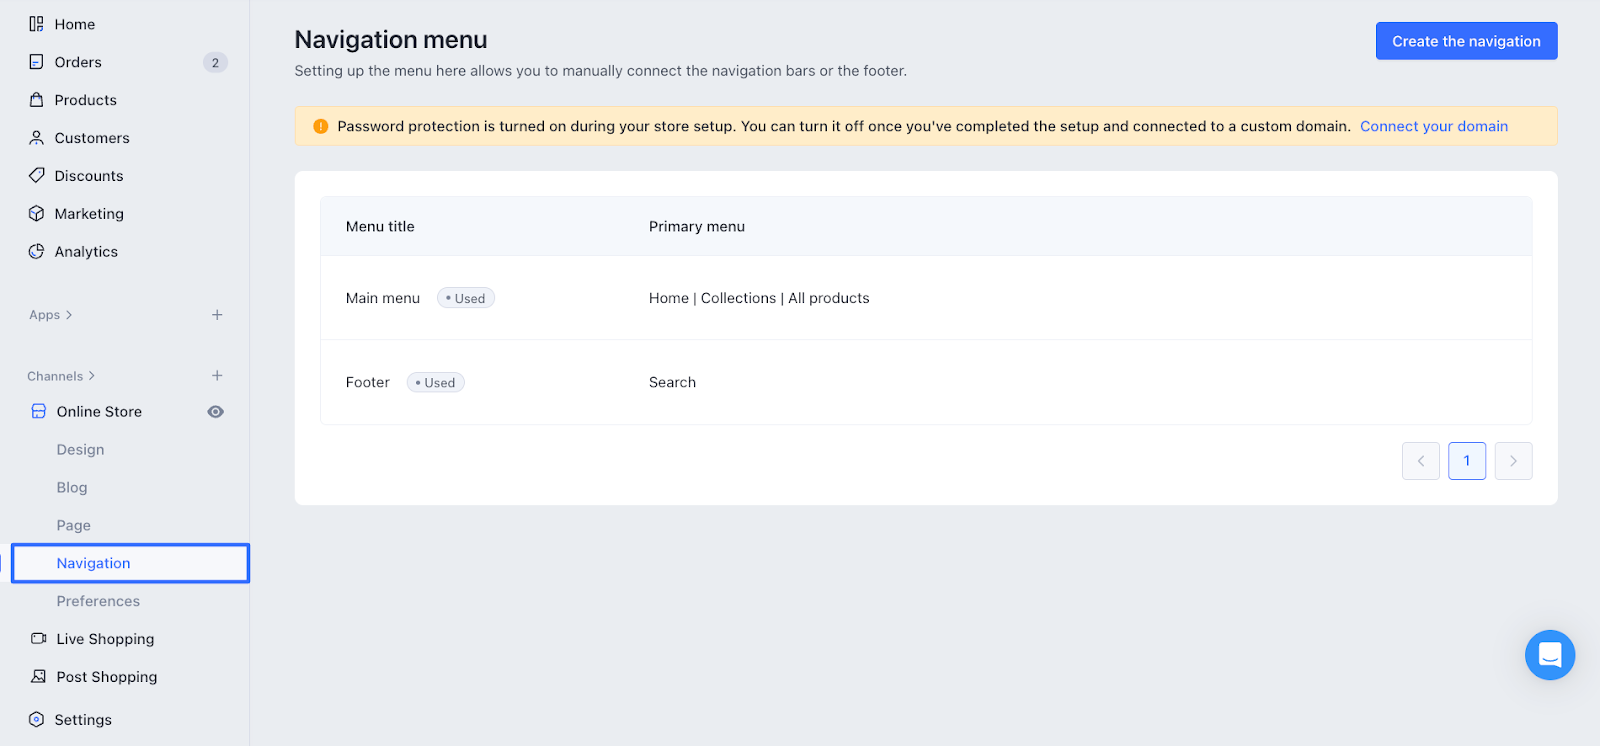
Task: Click the Marketing cube icon
Action: pos(37,214)
